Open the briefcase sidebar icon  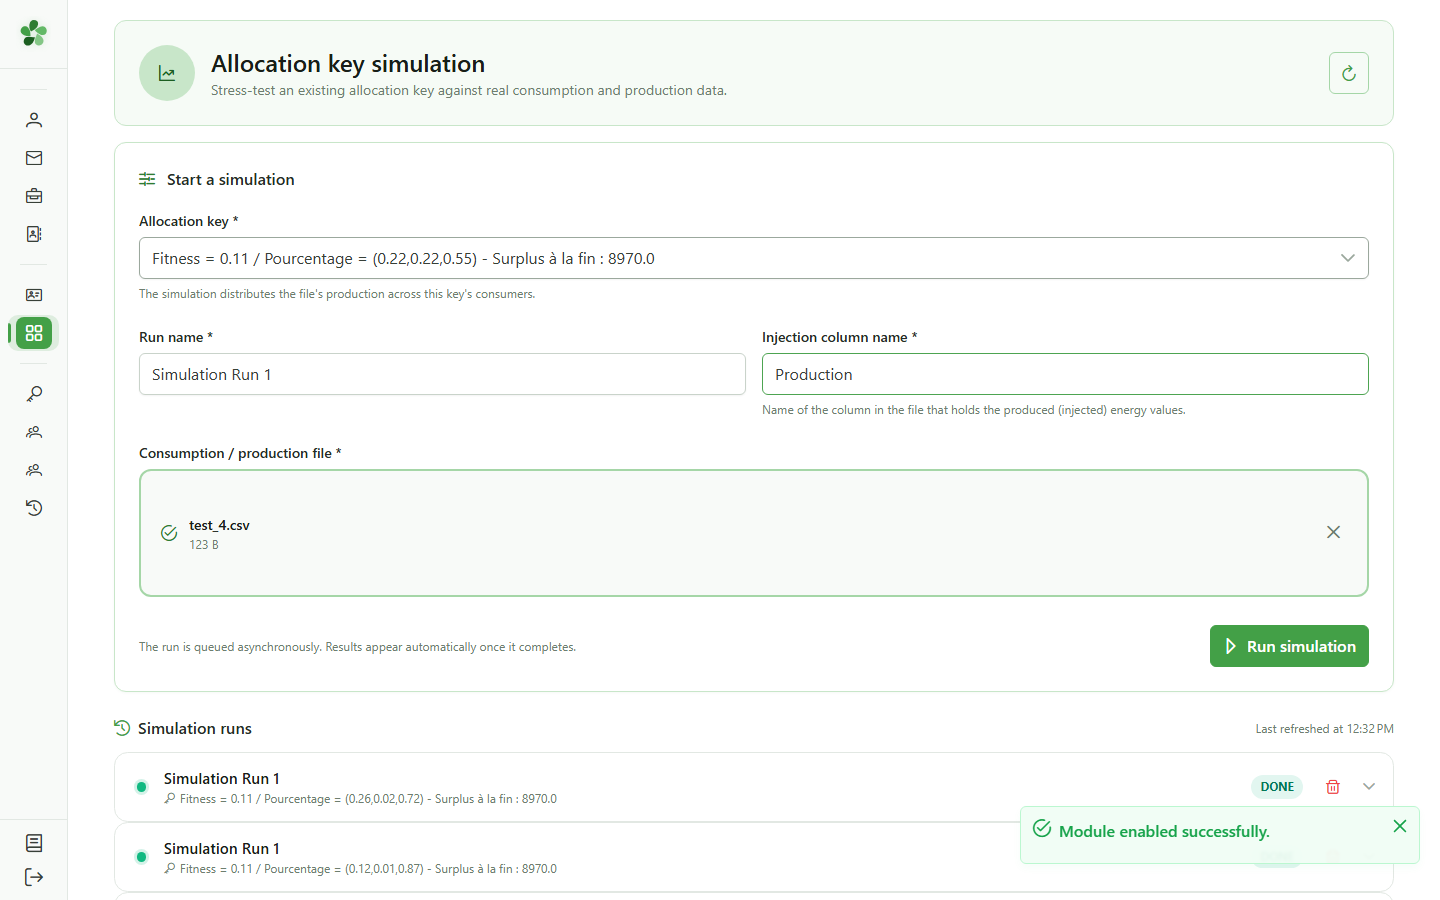[34, 196]
